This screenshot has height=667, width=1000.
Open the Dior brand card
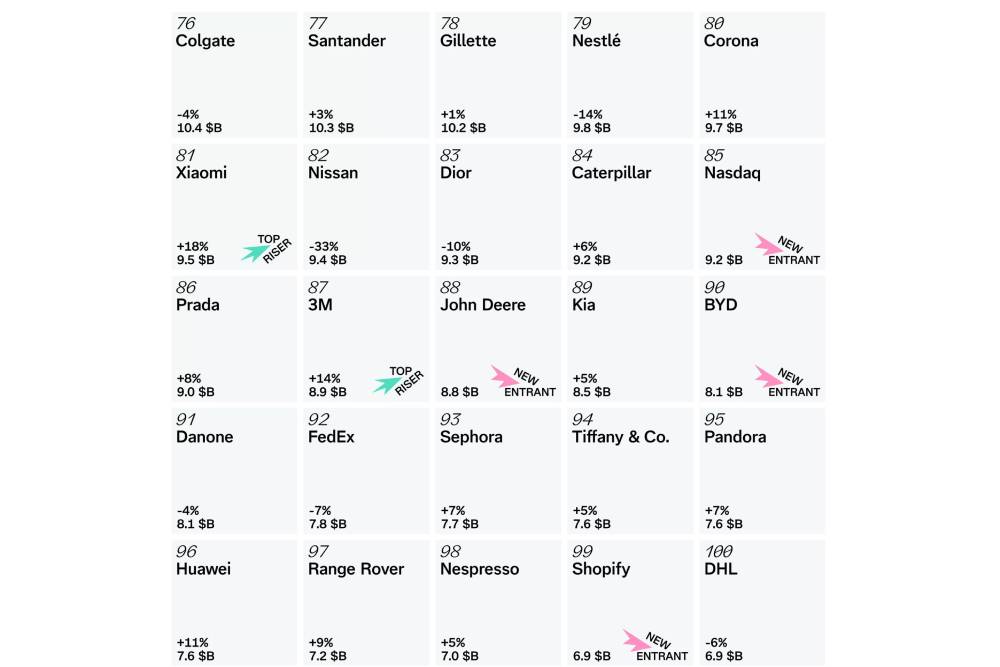[498, 207]
